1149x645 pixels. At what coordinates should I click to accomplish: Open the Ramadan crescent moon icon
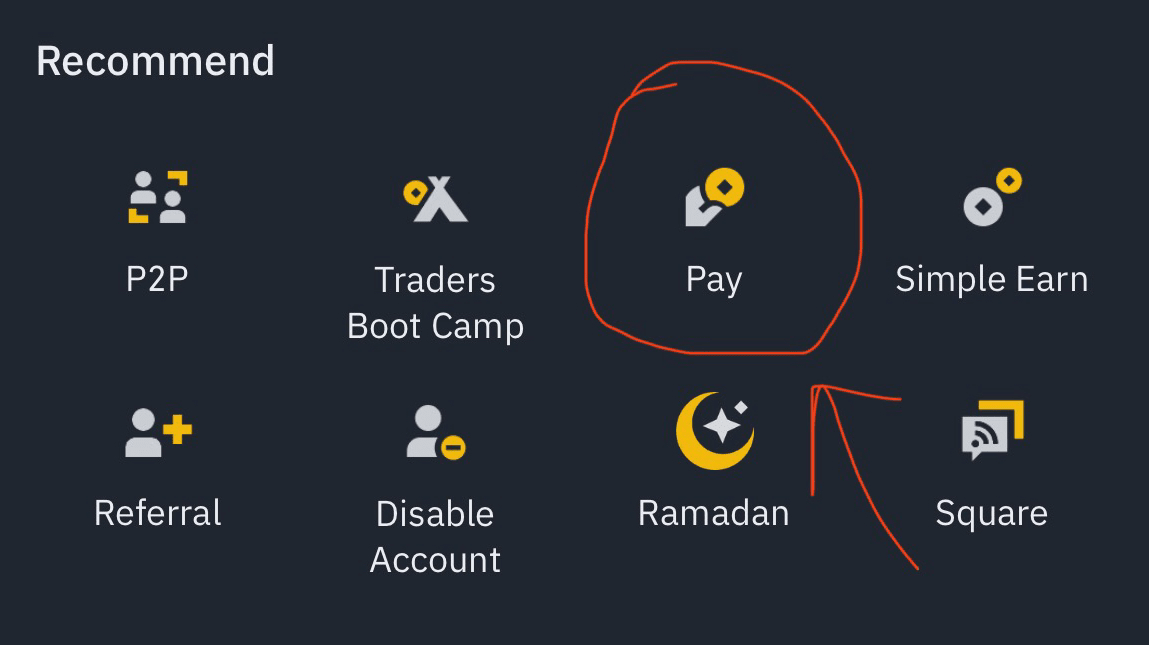click(x=714, y=431)
